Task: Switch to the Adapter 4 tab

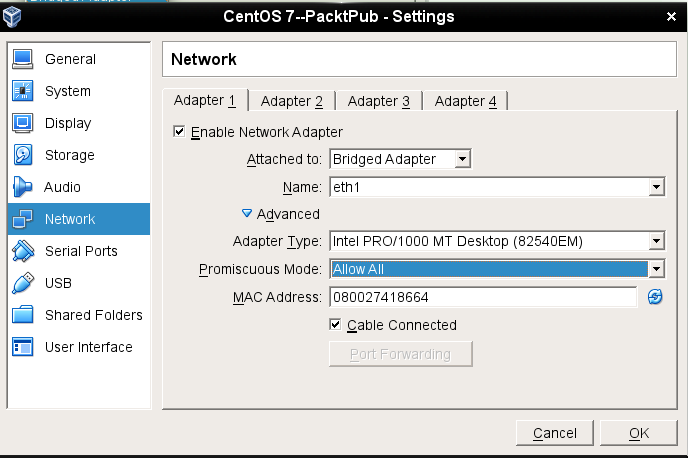Action: coord(465,101)
